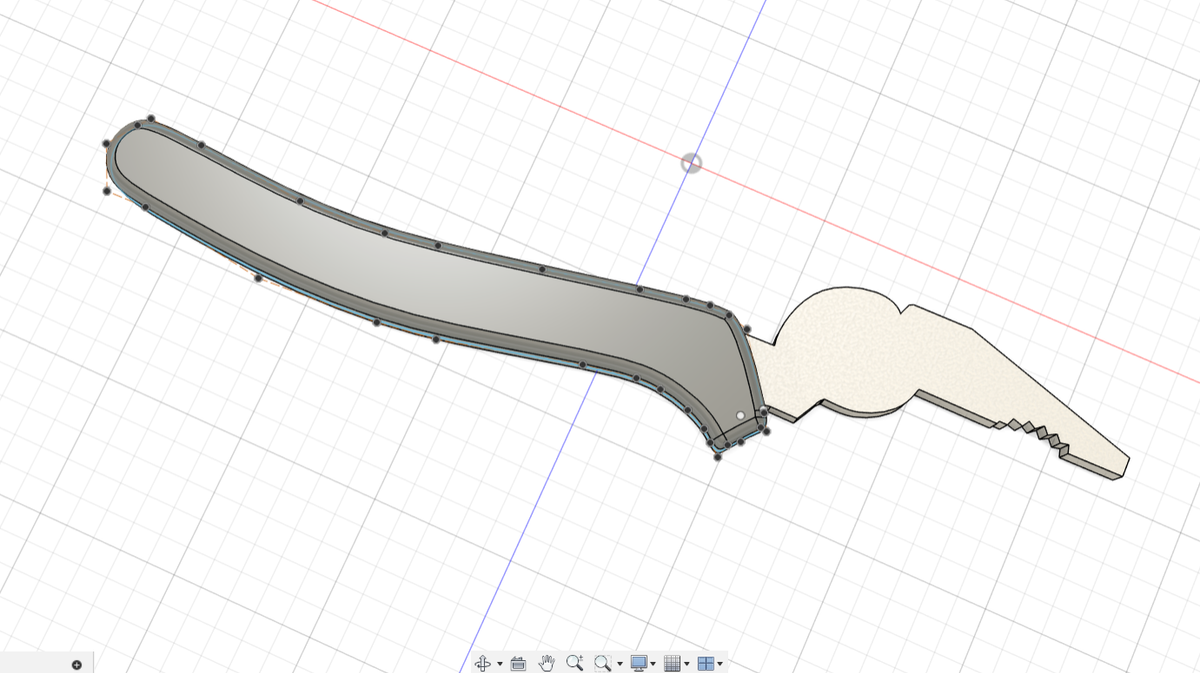Expand the Display Settings dropdown arrow

[x=653, y=664]
